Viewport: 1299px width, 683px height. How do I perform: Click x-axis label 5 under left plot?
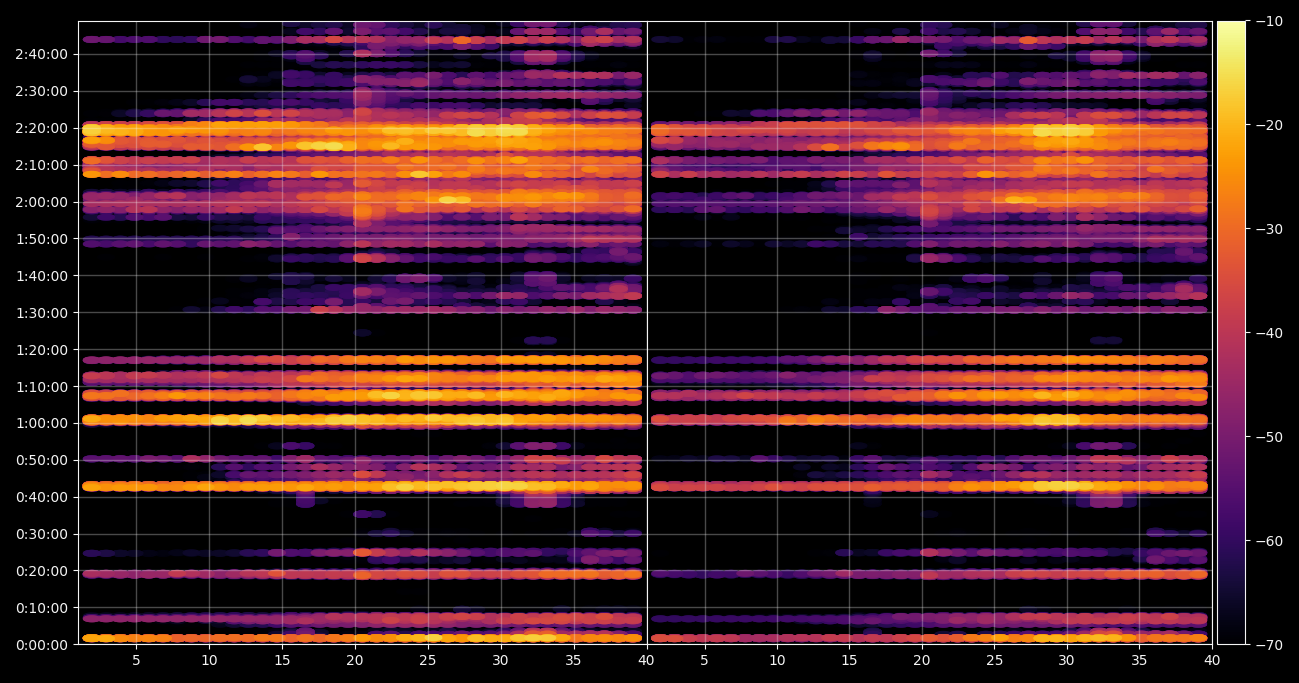pos(136,661)
